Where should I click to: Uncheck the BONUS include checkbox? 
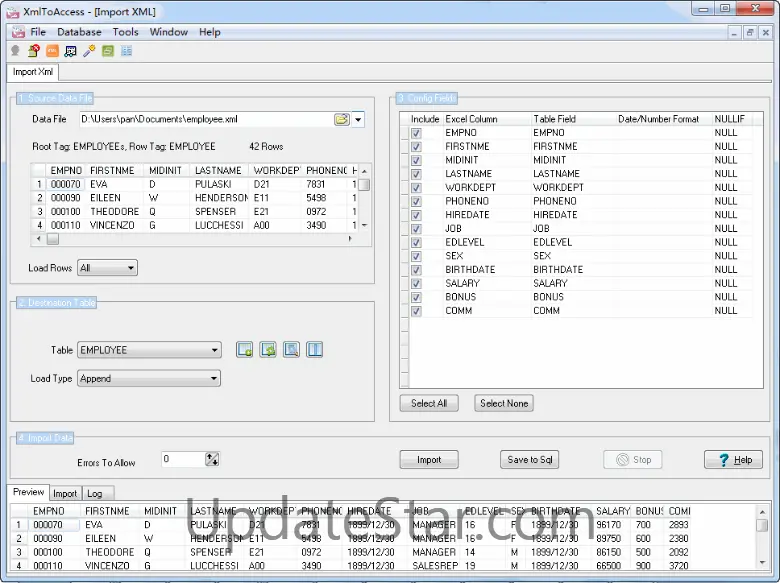pyautogui.click(x=416, y=297)
